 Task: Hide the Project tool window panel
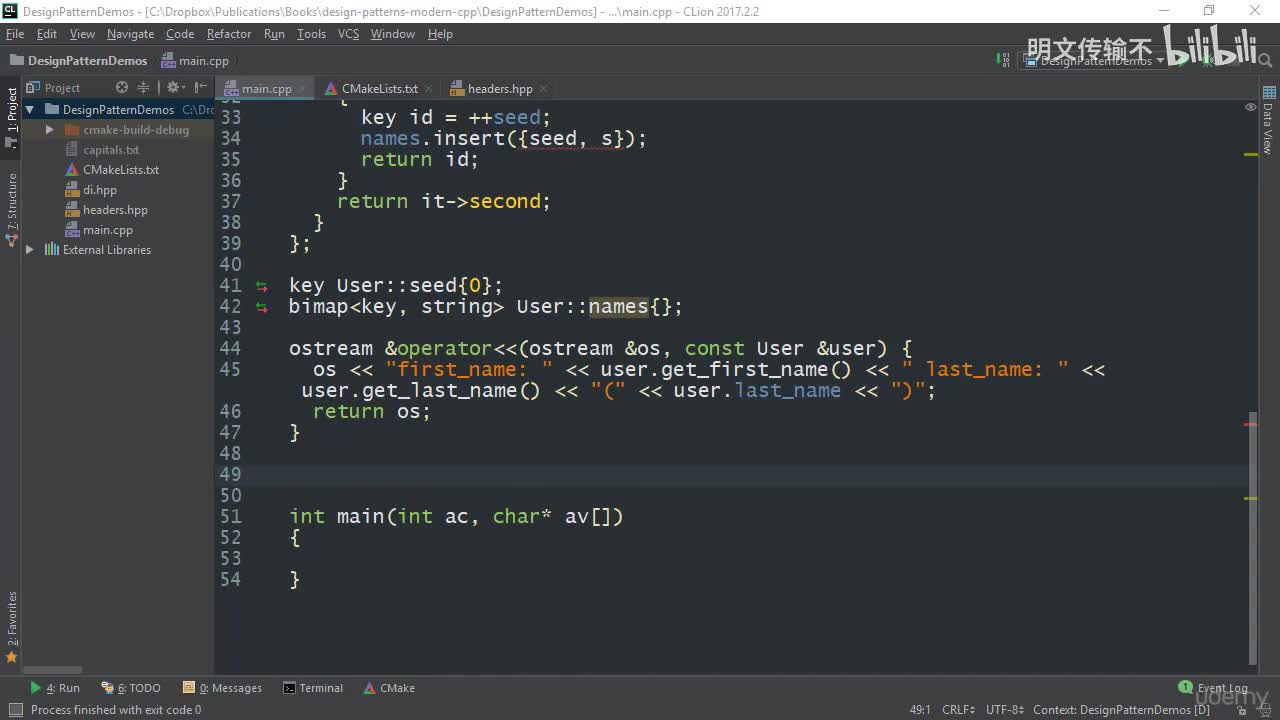coord(200,88)
